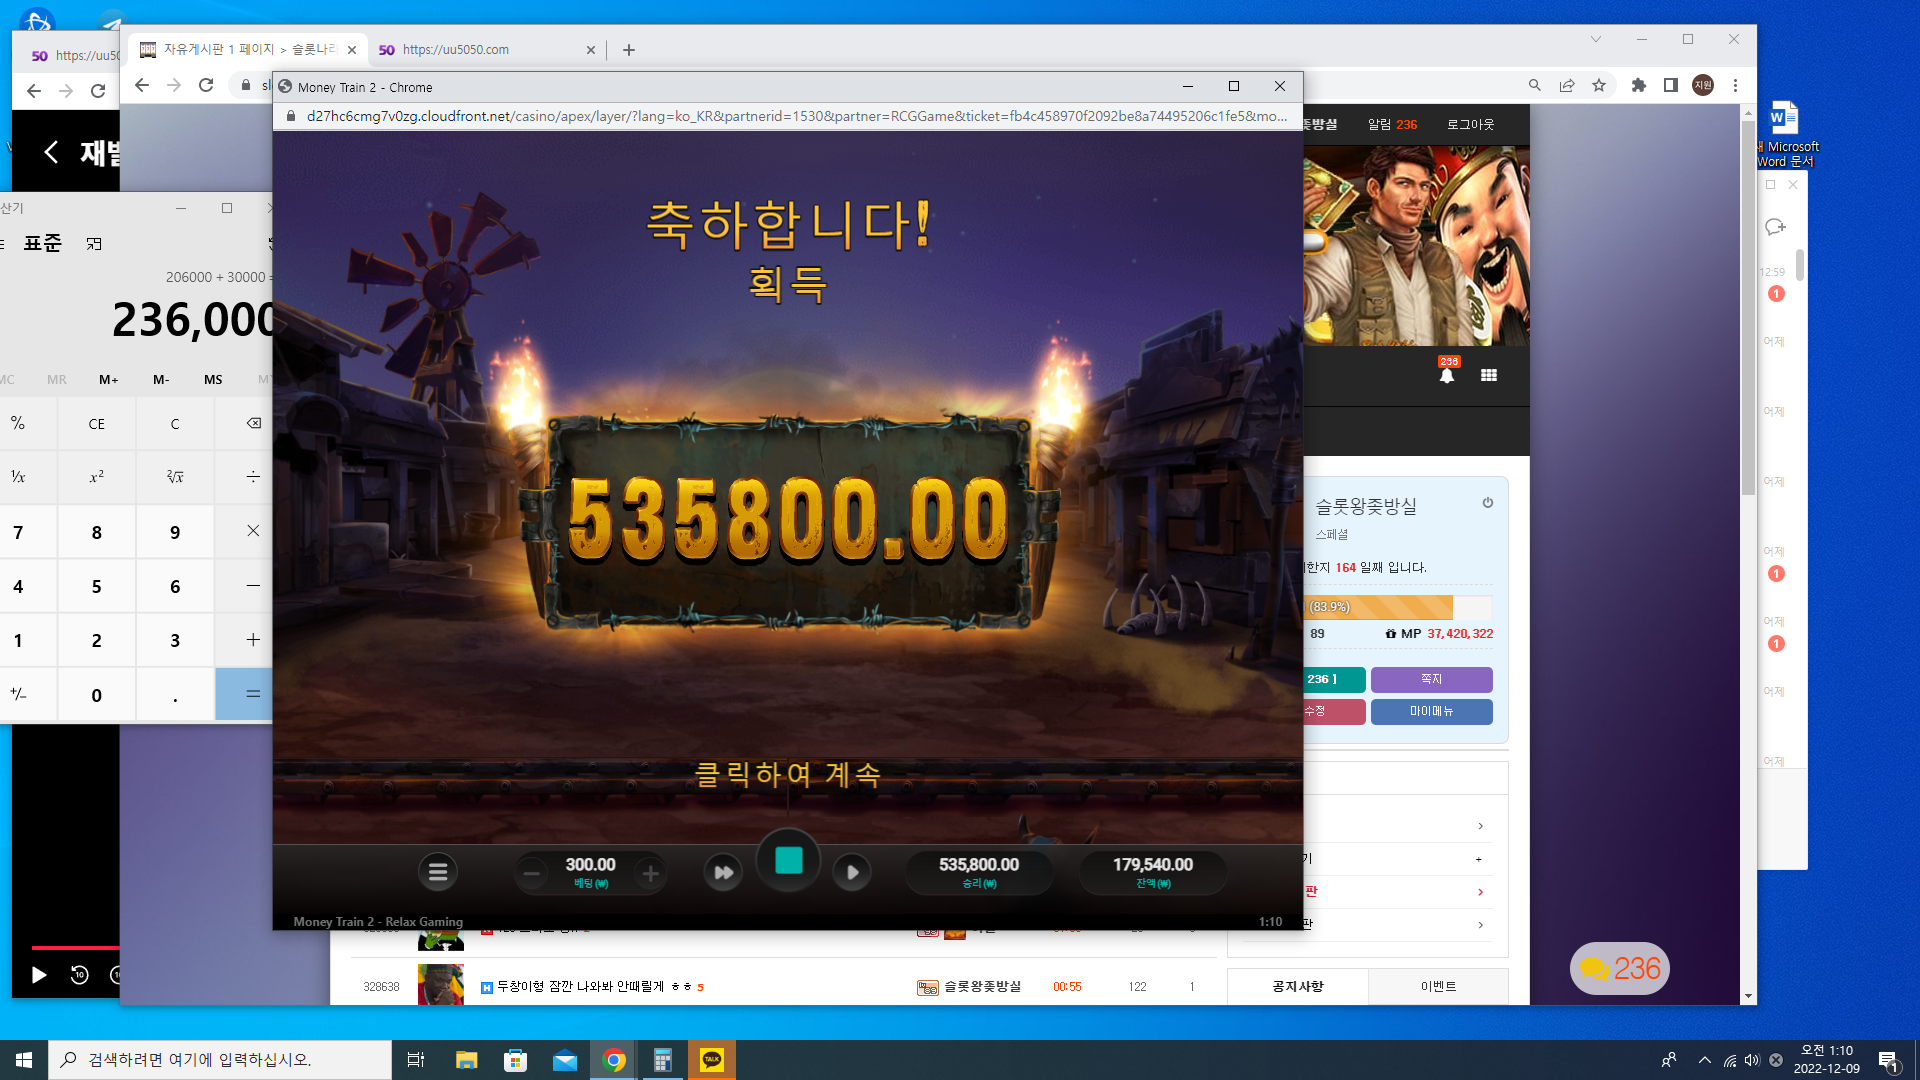Click the calculator square root key
The width and height of the screenshot is (1920, 1080).
[x=175, y=477]
